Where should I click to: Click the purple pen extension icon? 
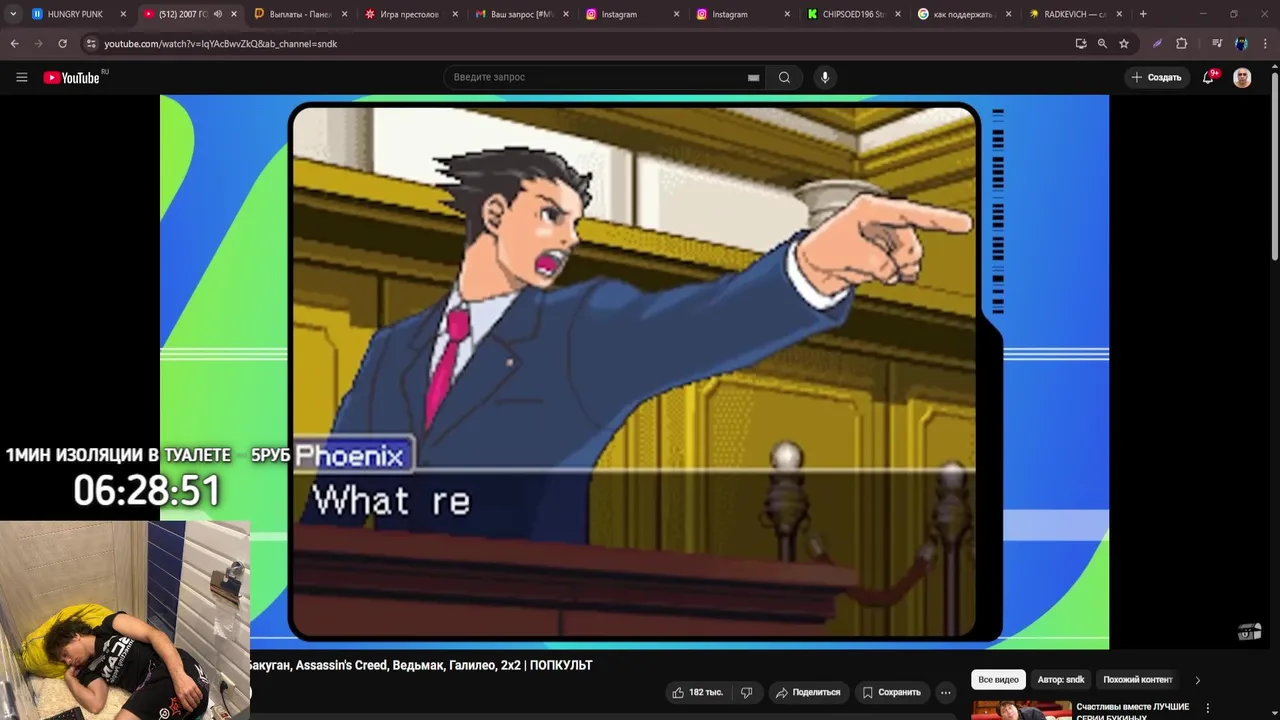click(1157, 44)
